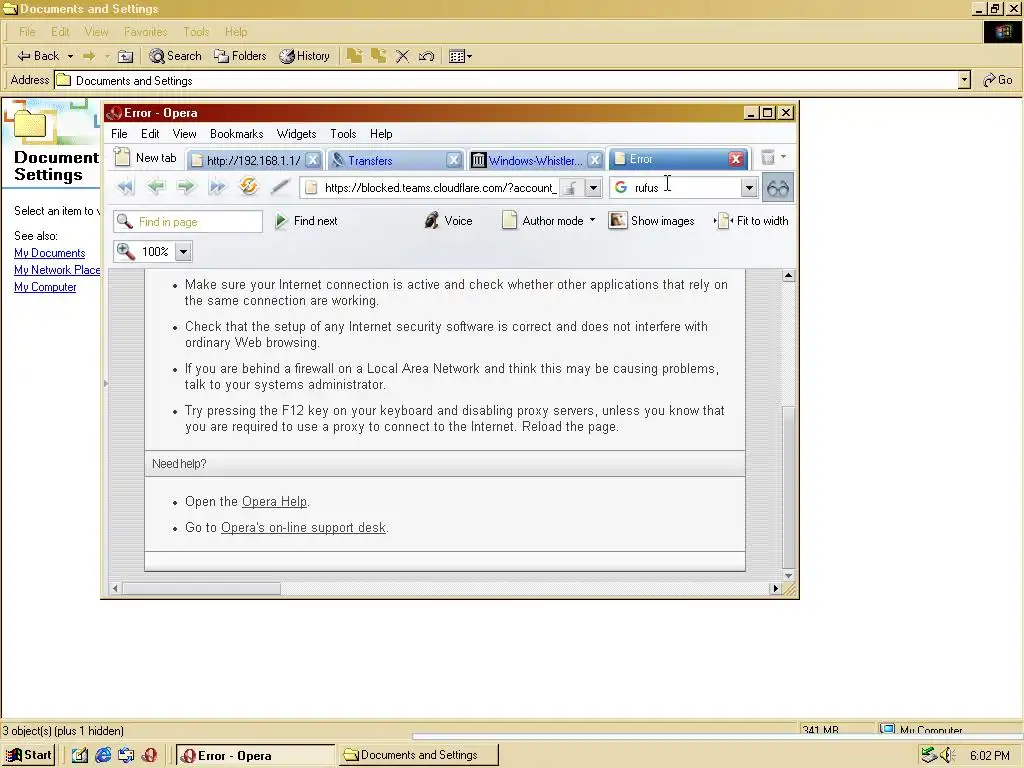Viewport: 1024px width, 768px height.
Task: Click the Find next play arrow
Action: click(x=281, y=221)
